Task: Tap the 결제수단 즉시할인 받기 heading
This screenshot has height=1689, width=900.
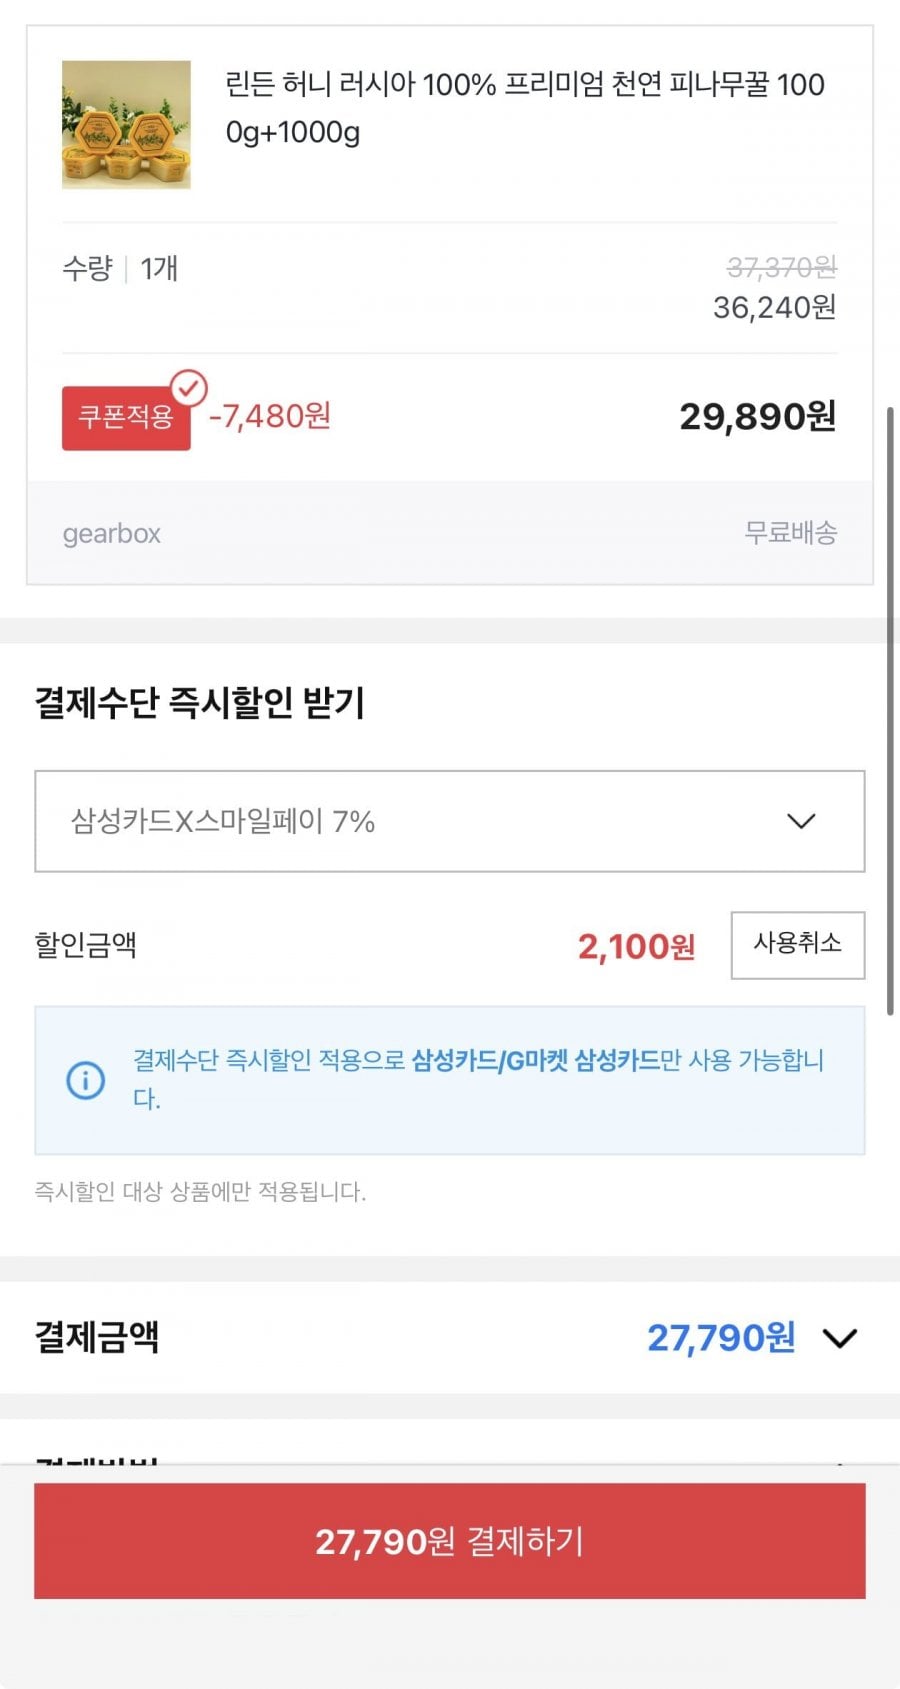Action: pyautogui.click(x=200, y=702)
